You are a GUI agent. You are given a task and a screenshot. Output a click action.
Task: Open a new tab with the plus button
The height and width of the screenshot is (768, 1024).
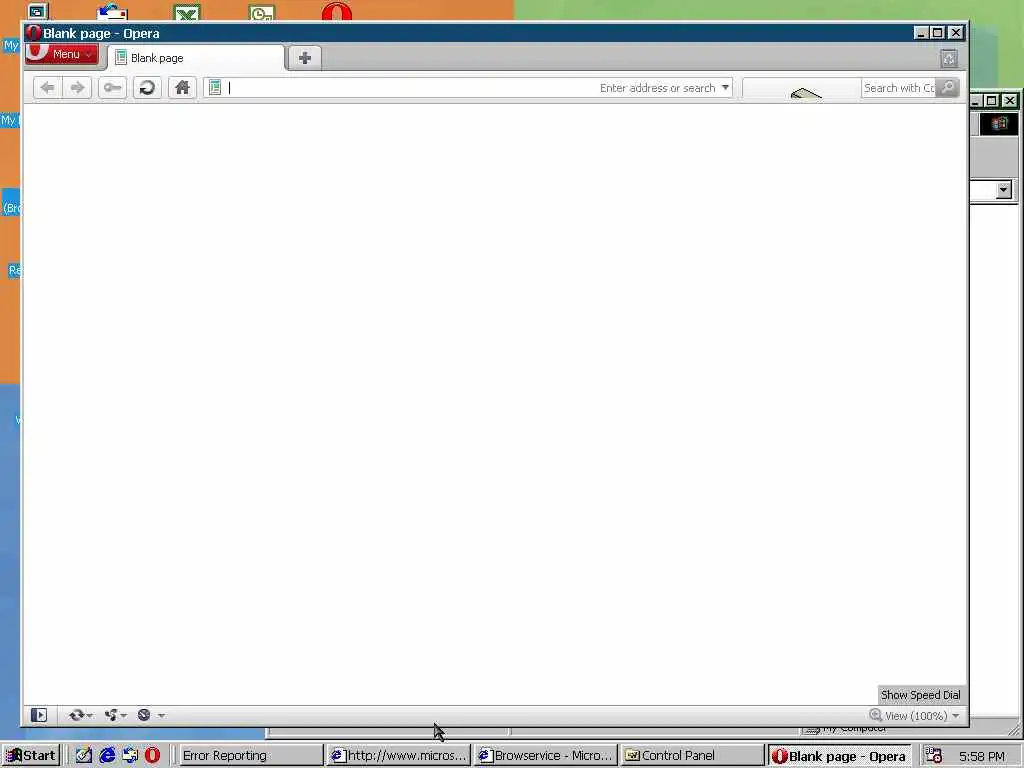coord(304,58)
